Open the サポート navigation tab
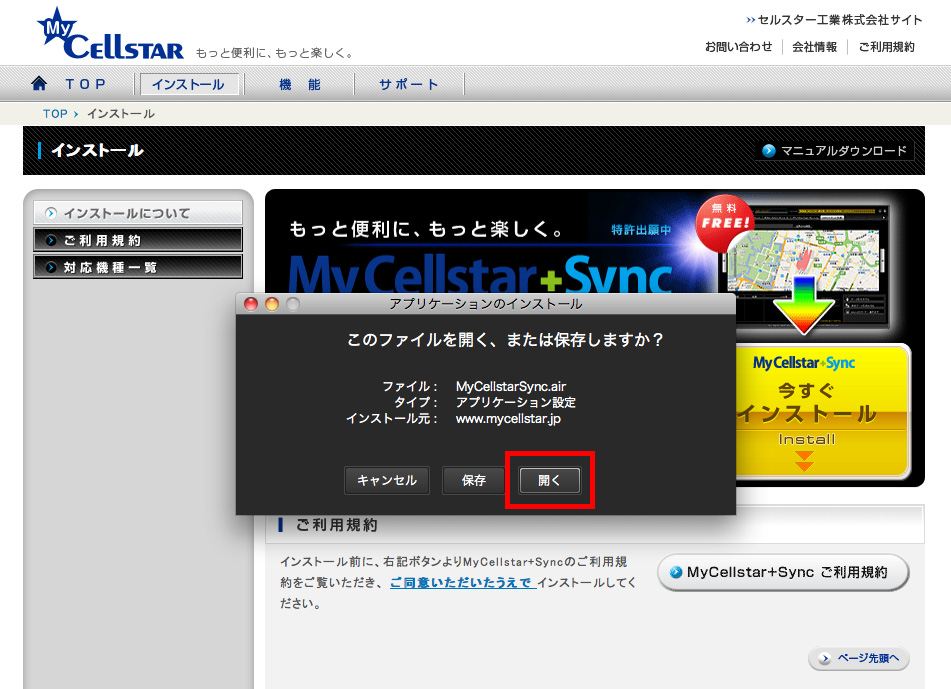This screenshot has height=689, width=951. point(408,84)
